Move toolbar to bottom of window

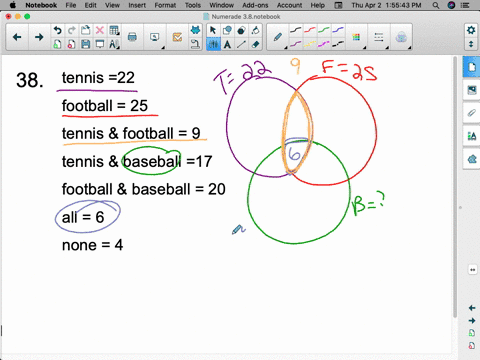[x=471, y=44]
